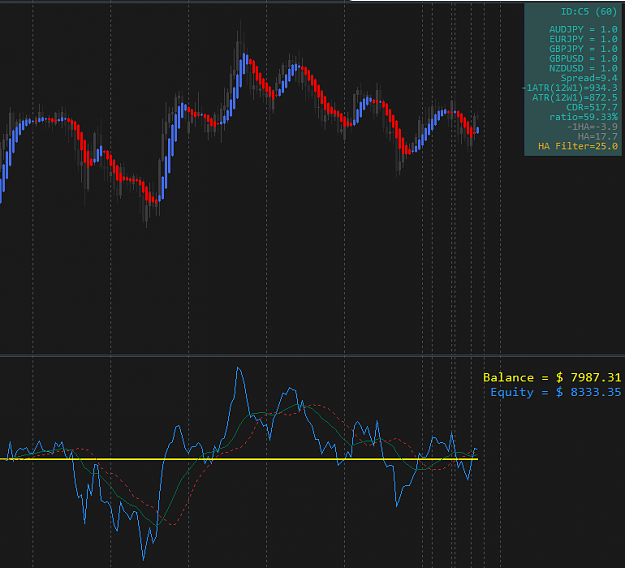Select the GBPUSD = 1.0 entry
This screenshot has width=625, height=568.
[583, 59]
